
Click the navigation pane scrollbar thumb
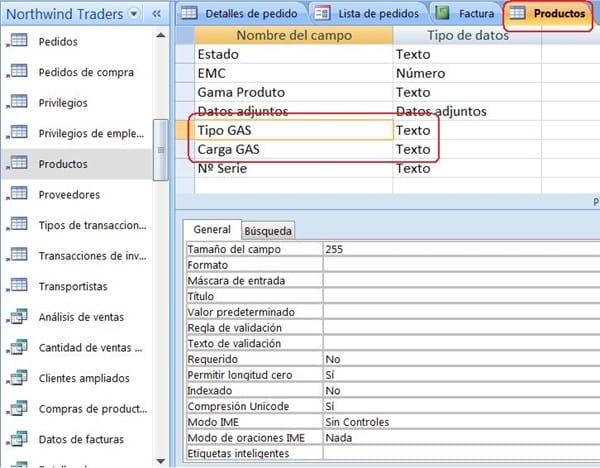point(161,150)
